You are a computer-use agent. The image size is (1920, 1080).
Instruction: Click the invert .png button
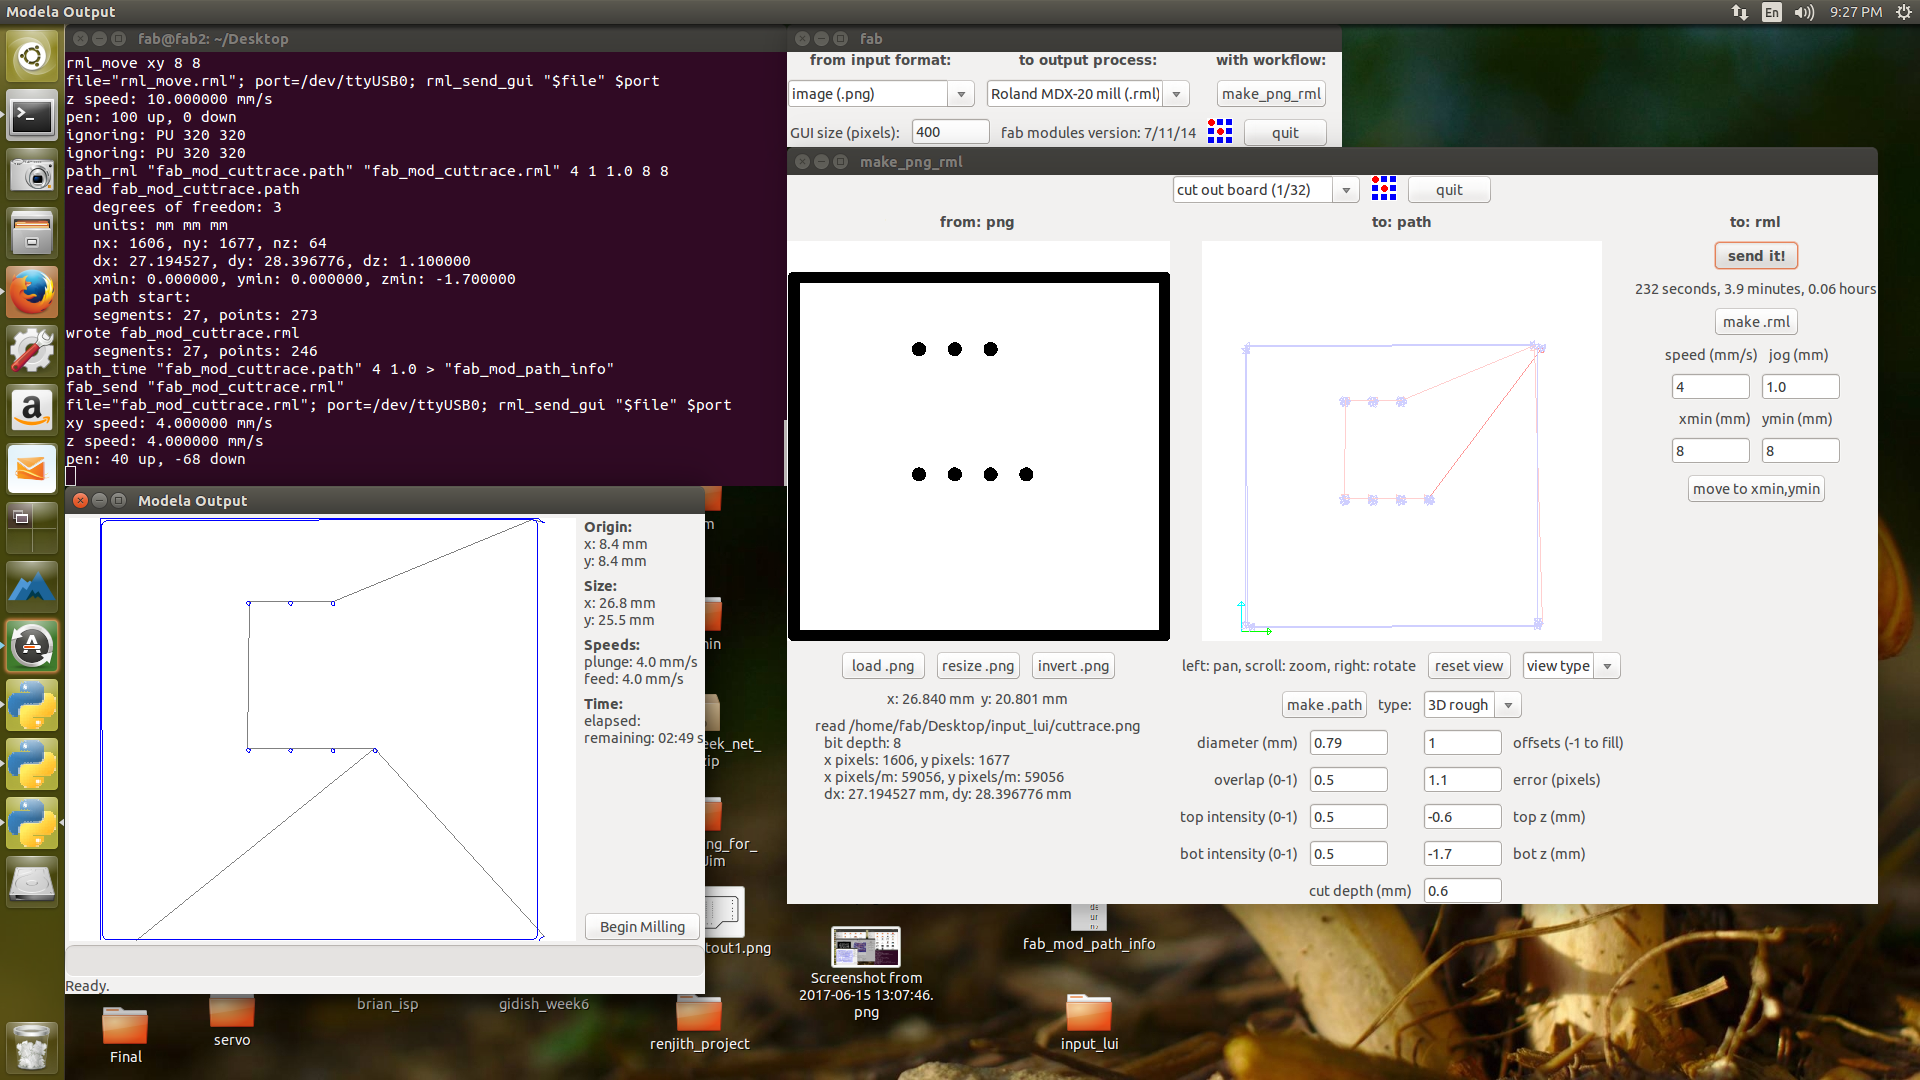tap(1073, 666)
